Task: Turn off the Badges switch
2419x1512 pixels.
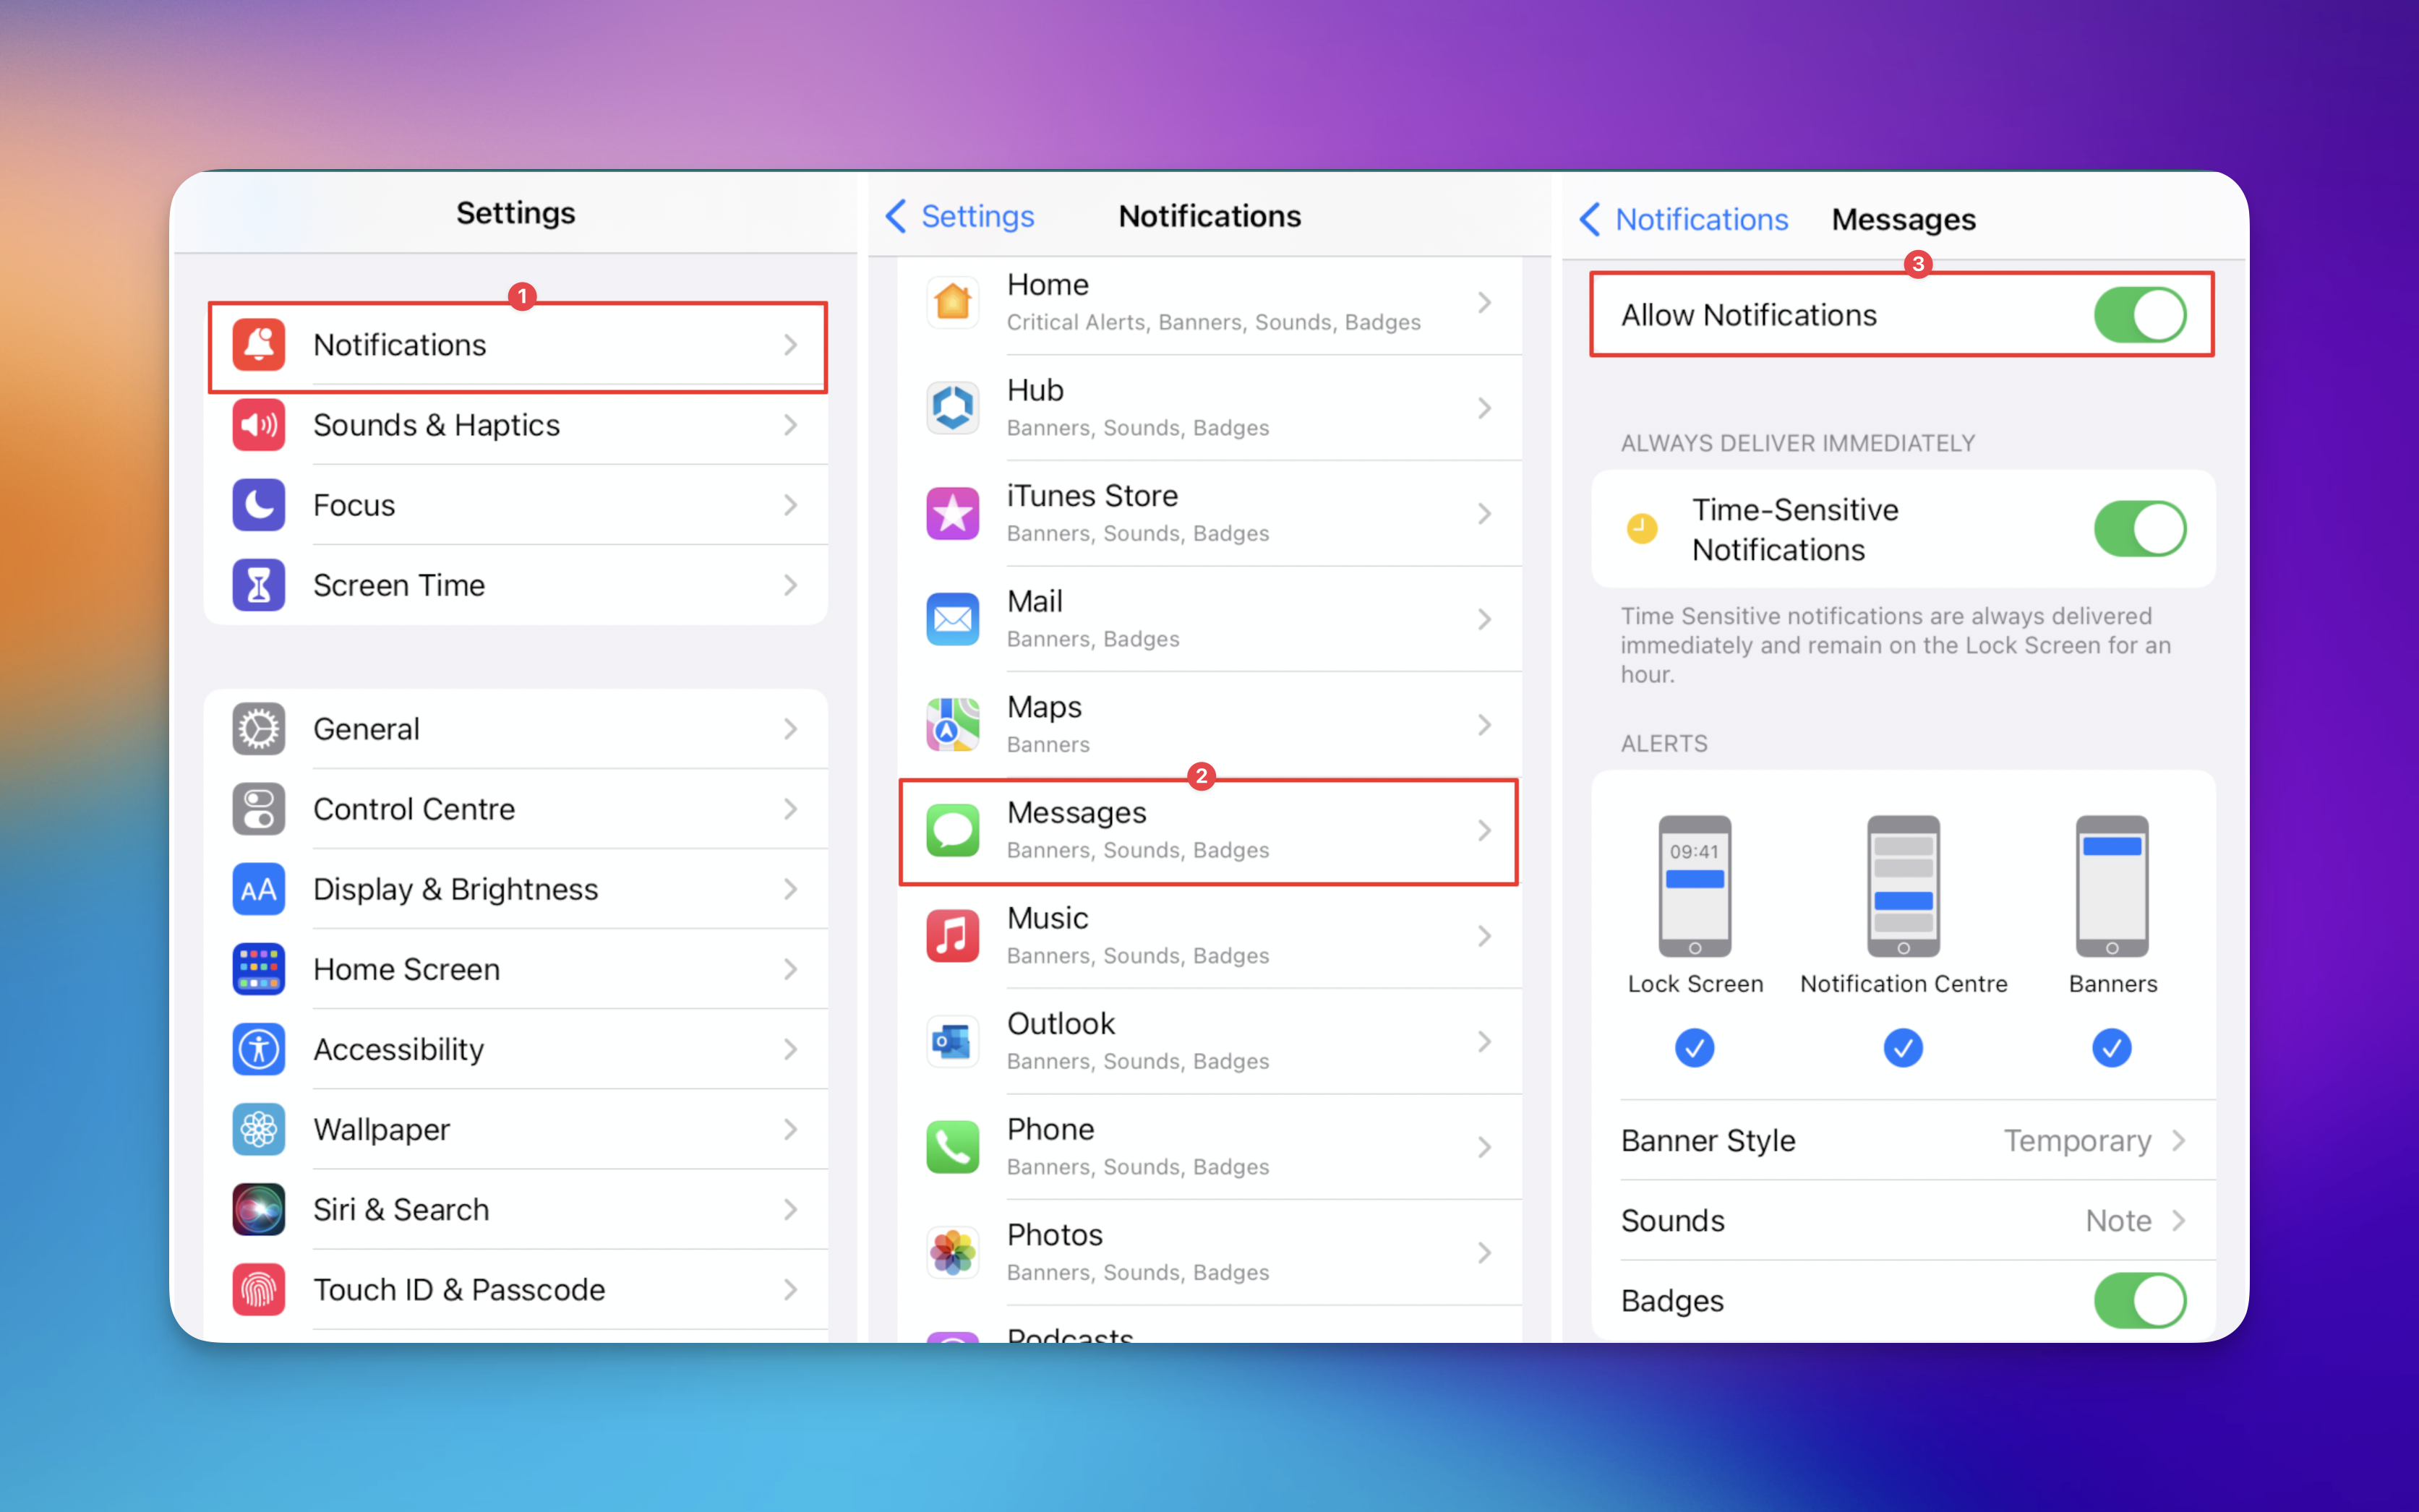Action: pos(2139,1300)
